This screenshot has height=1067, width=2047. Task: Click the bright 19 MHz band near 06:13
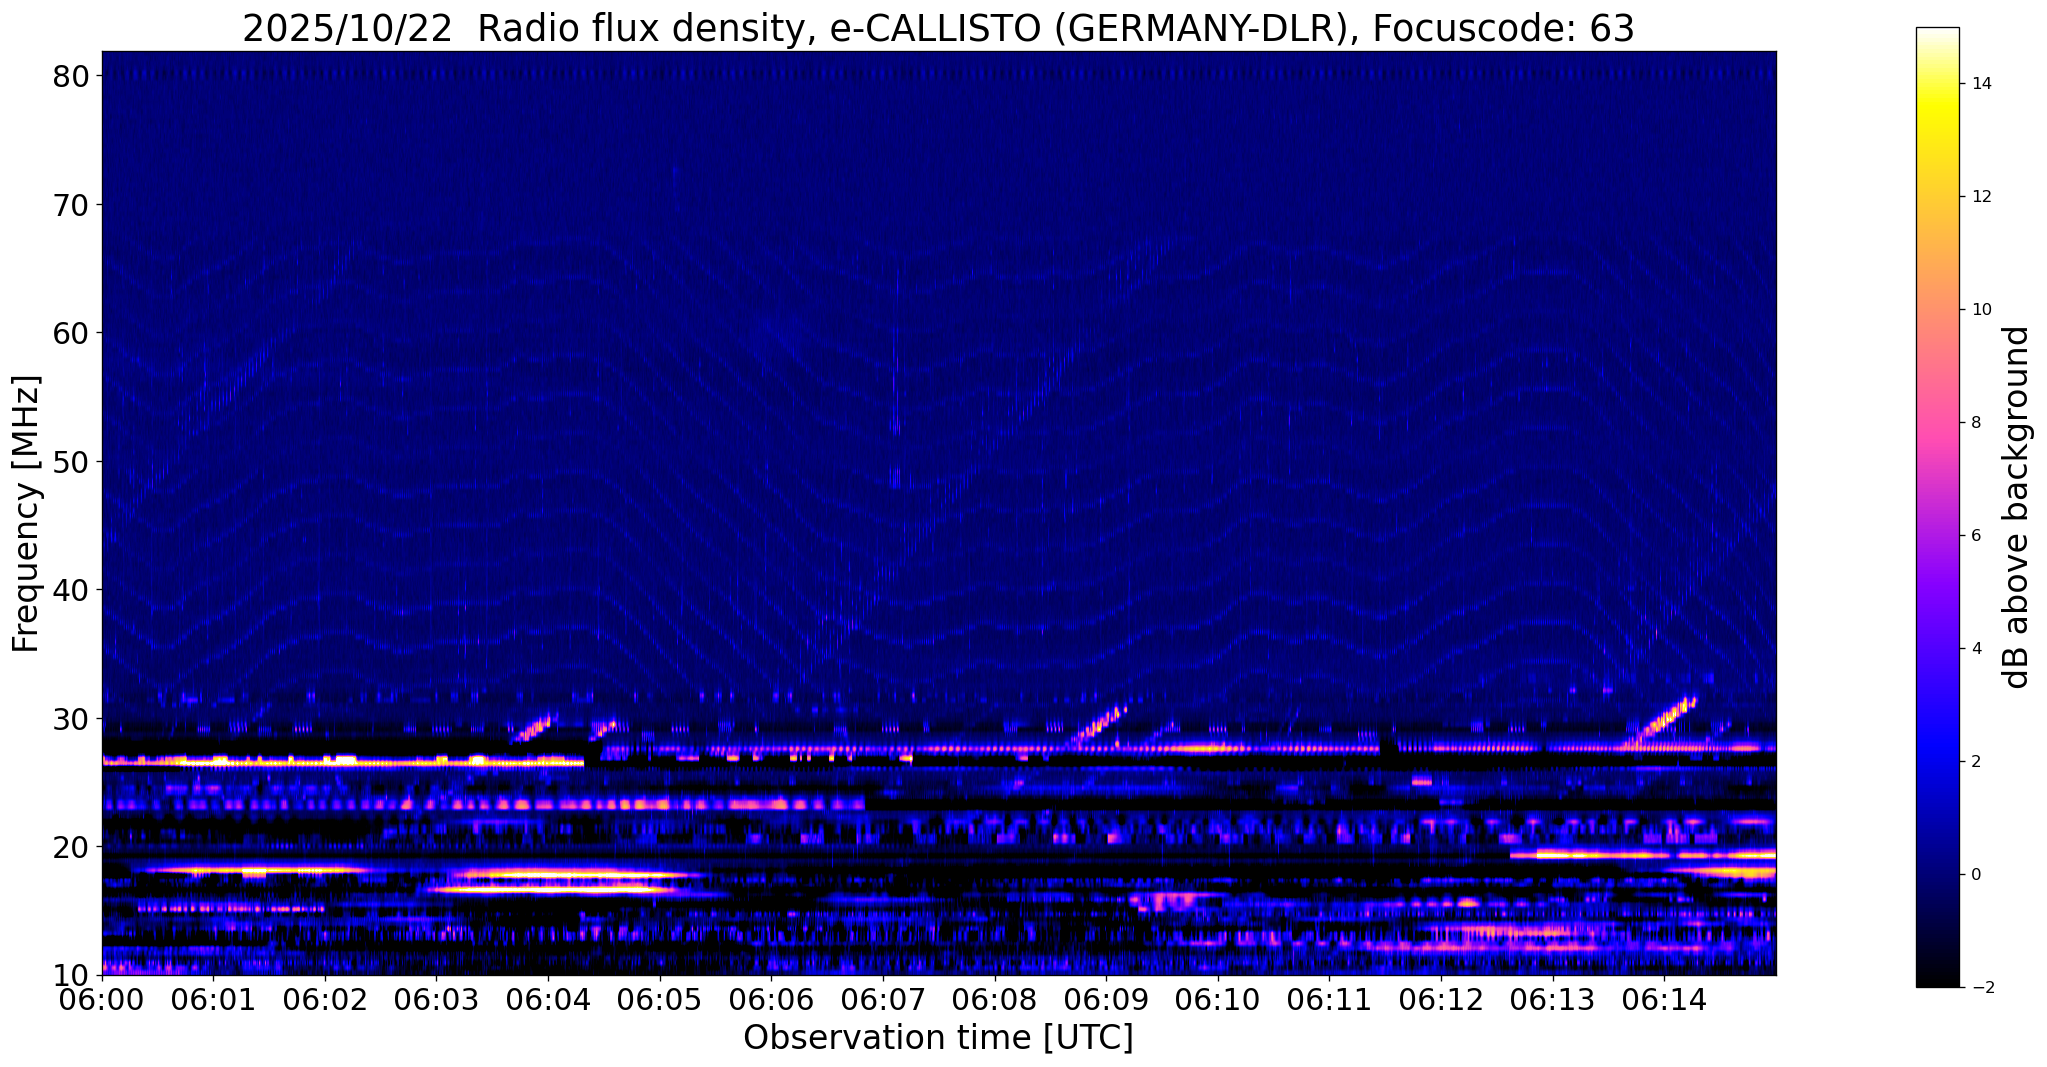1642,855
